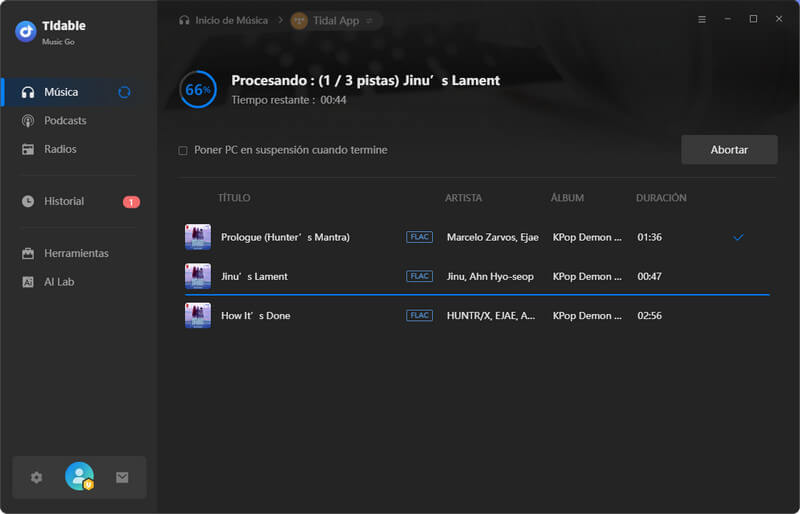Click Jinu's Lament album thumbnail

point(198,276)
